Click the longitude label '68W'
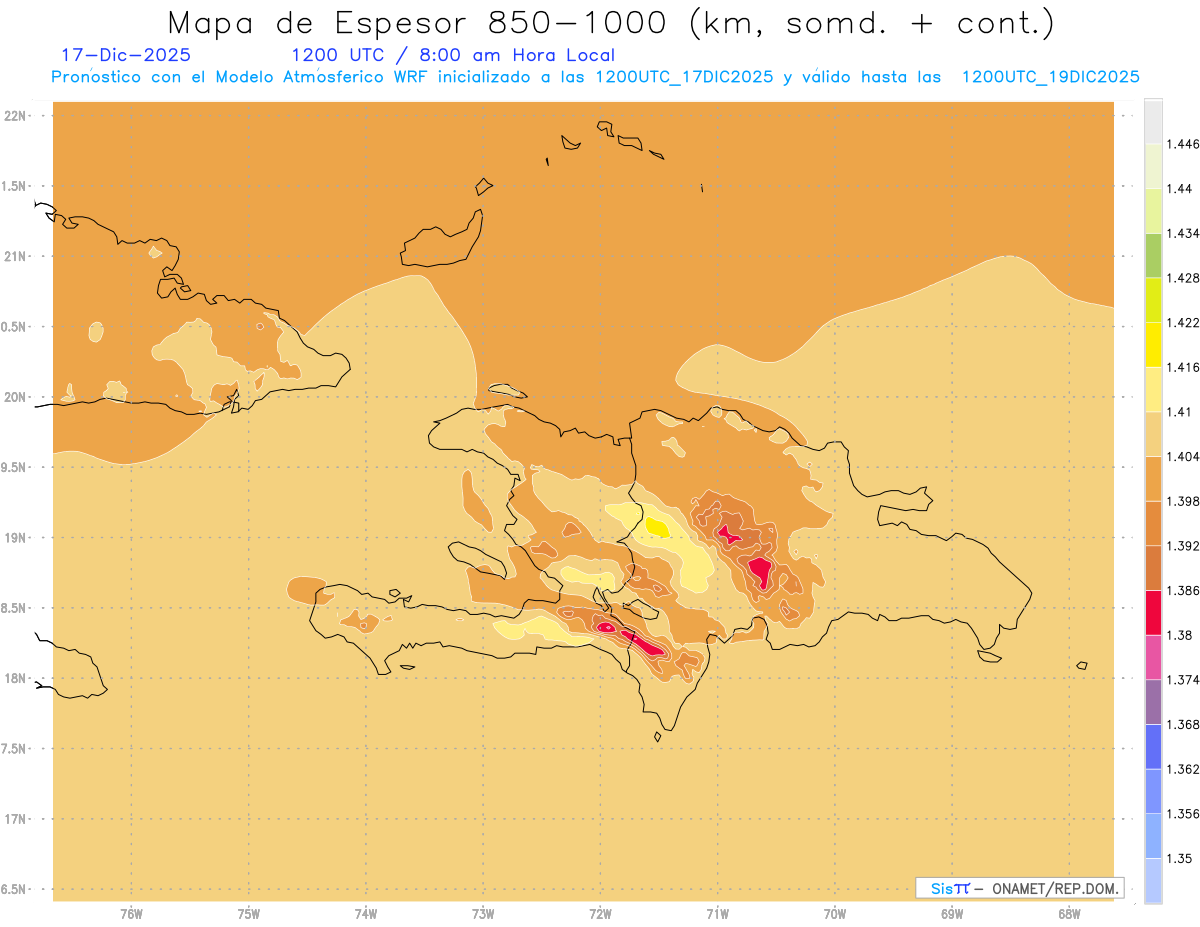The height and width of the screenshot is (927, 1200). pos(1069,913)
